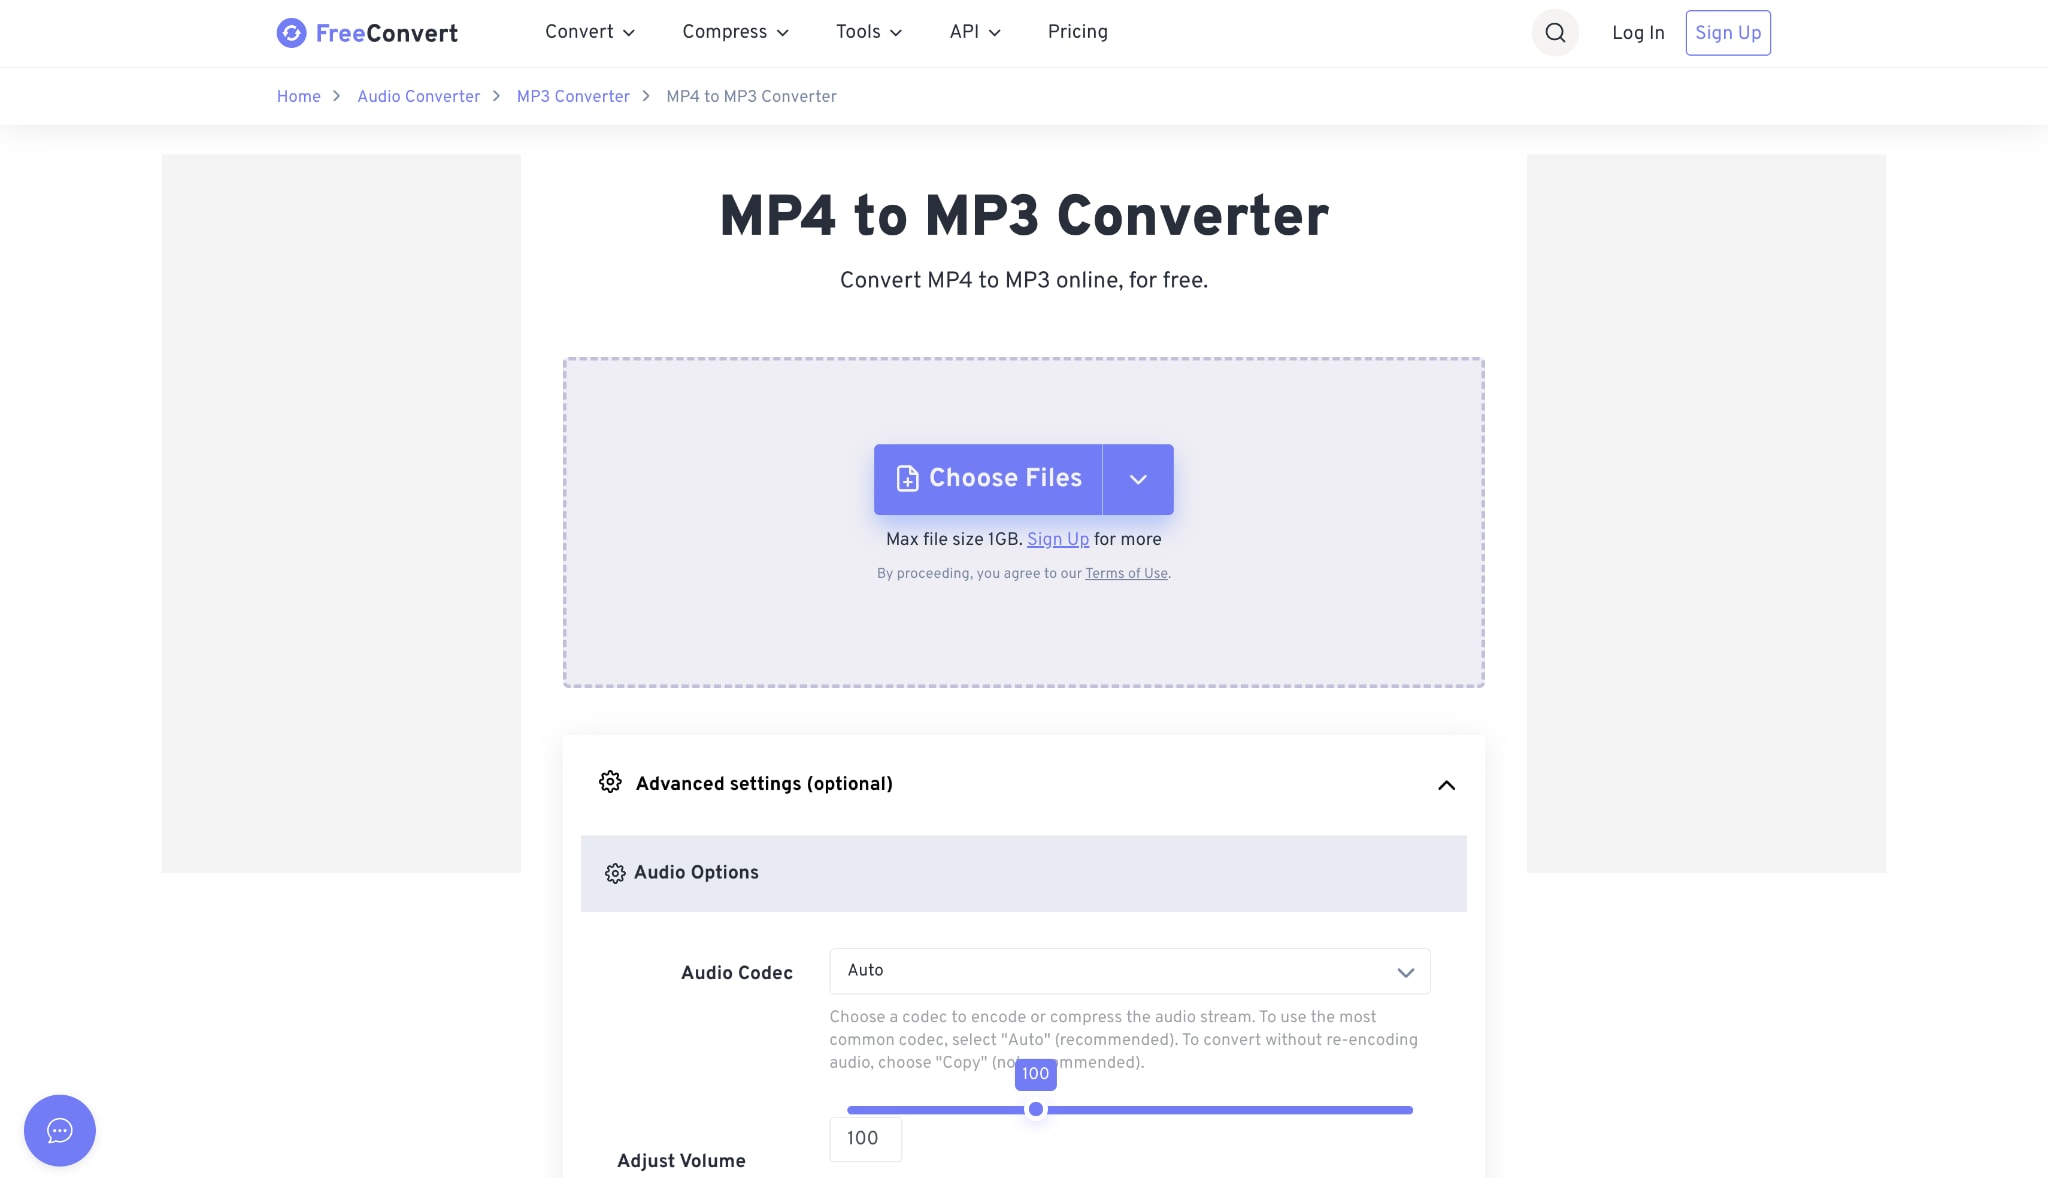This screenshot has height=1178, width=2048.
Task: Click the Log In link
Action: point(1638,33)
